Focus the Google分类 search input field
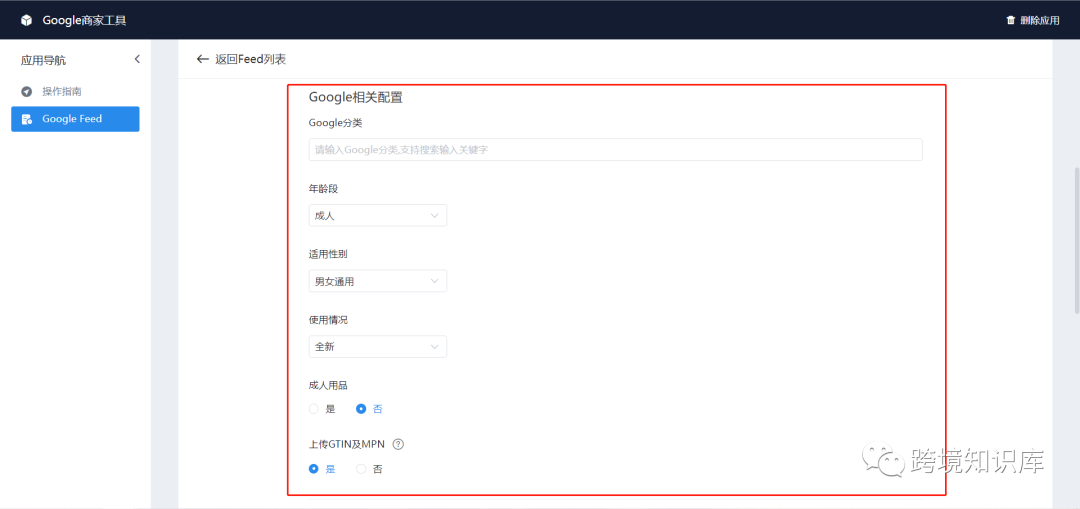This screenshot has width=1080, height=509. [615, 149]
